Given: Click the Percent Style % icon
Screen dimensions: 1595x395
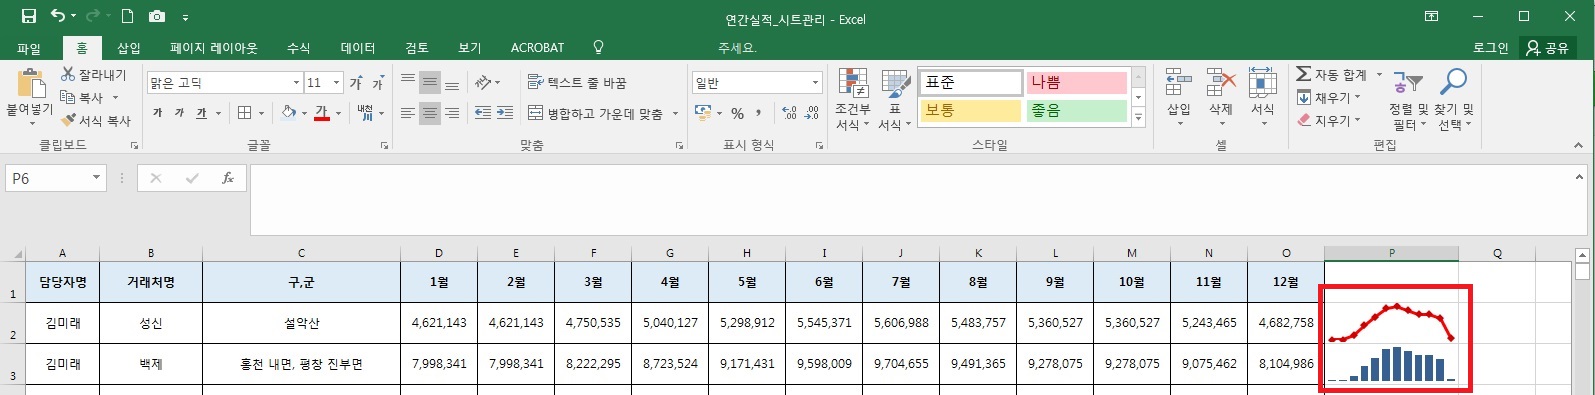Looking at the screenshot, I should [737, 113].
